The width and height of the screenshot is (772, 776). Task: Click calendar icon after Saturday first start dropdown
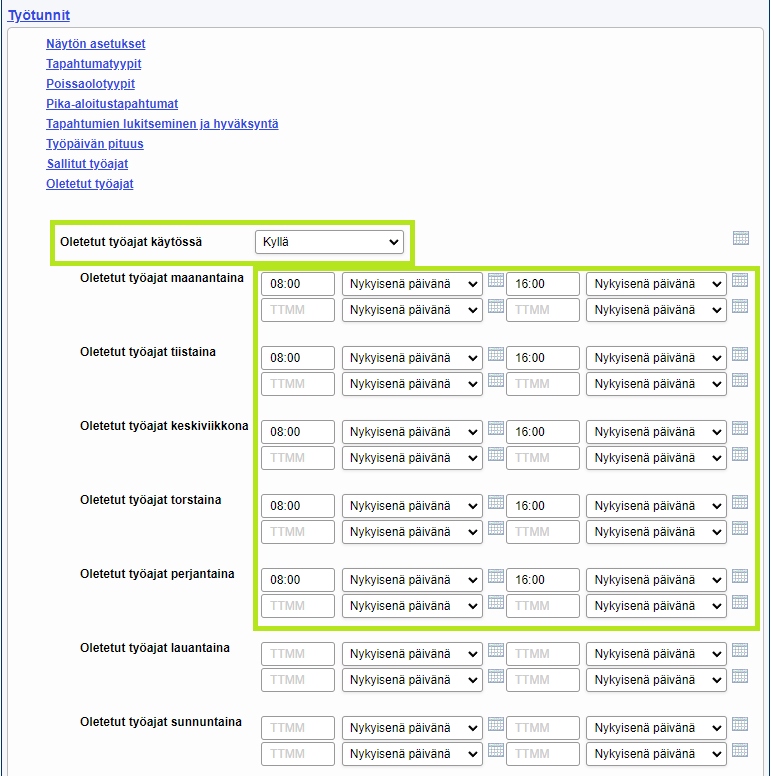495,650
